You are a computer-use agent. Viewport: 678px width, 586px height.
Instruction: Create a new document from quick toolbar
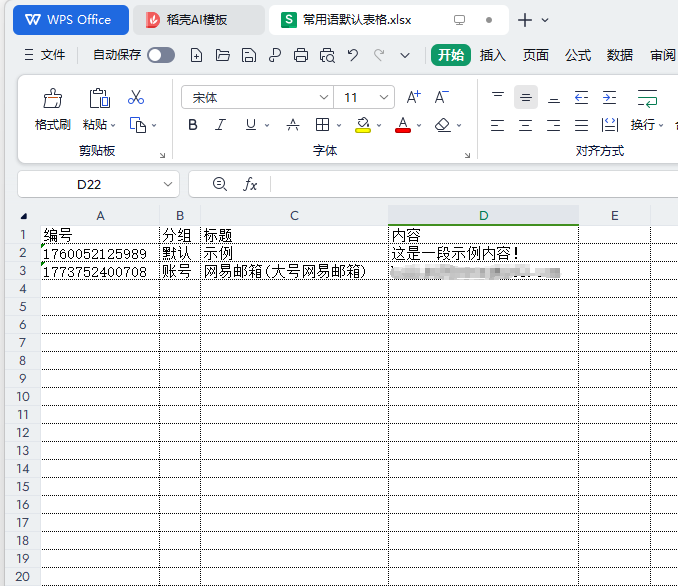pyautogui.click(x=196, y=55)
